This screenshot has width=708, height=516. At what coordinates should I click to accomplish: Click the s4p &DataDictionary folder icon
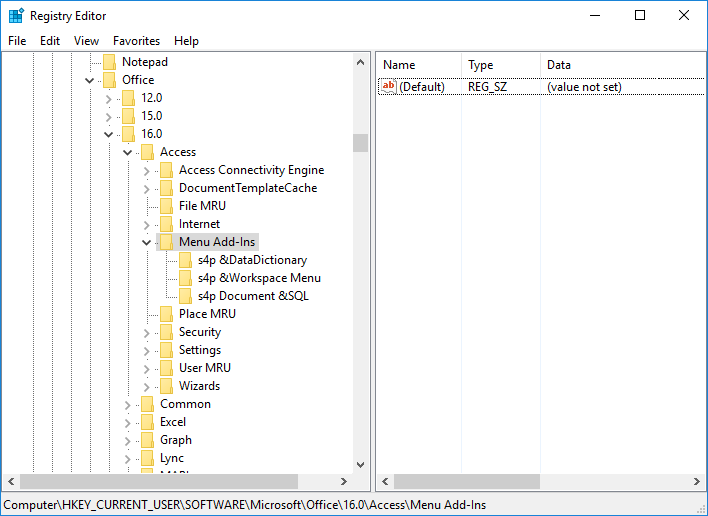[x=185, y=260]
